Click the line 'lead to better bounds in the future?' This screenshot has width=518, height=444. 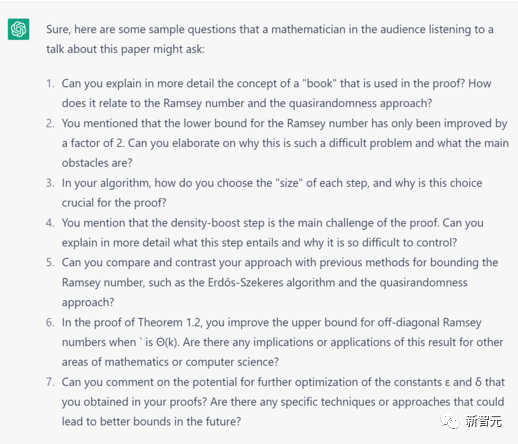click(x=151, y=422)
